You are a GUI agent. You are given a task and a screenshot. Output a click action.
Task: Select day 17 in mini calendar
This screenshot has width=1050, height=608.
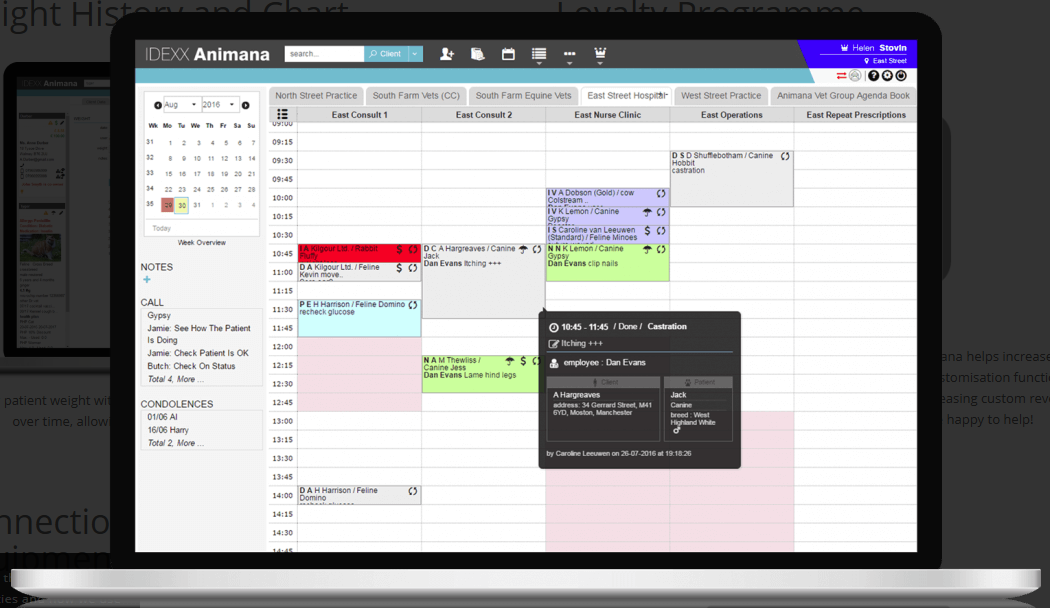pyautogui.click(x=197, y=173)
